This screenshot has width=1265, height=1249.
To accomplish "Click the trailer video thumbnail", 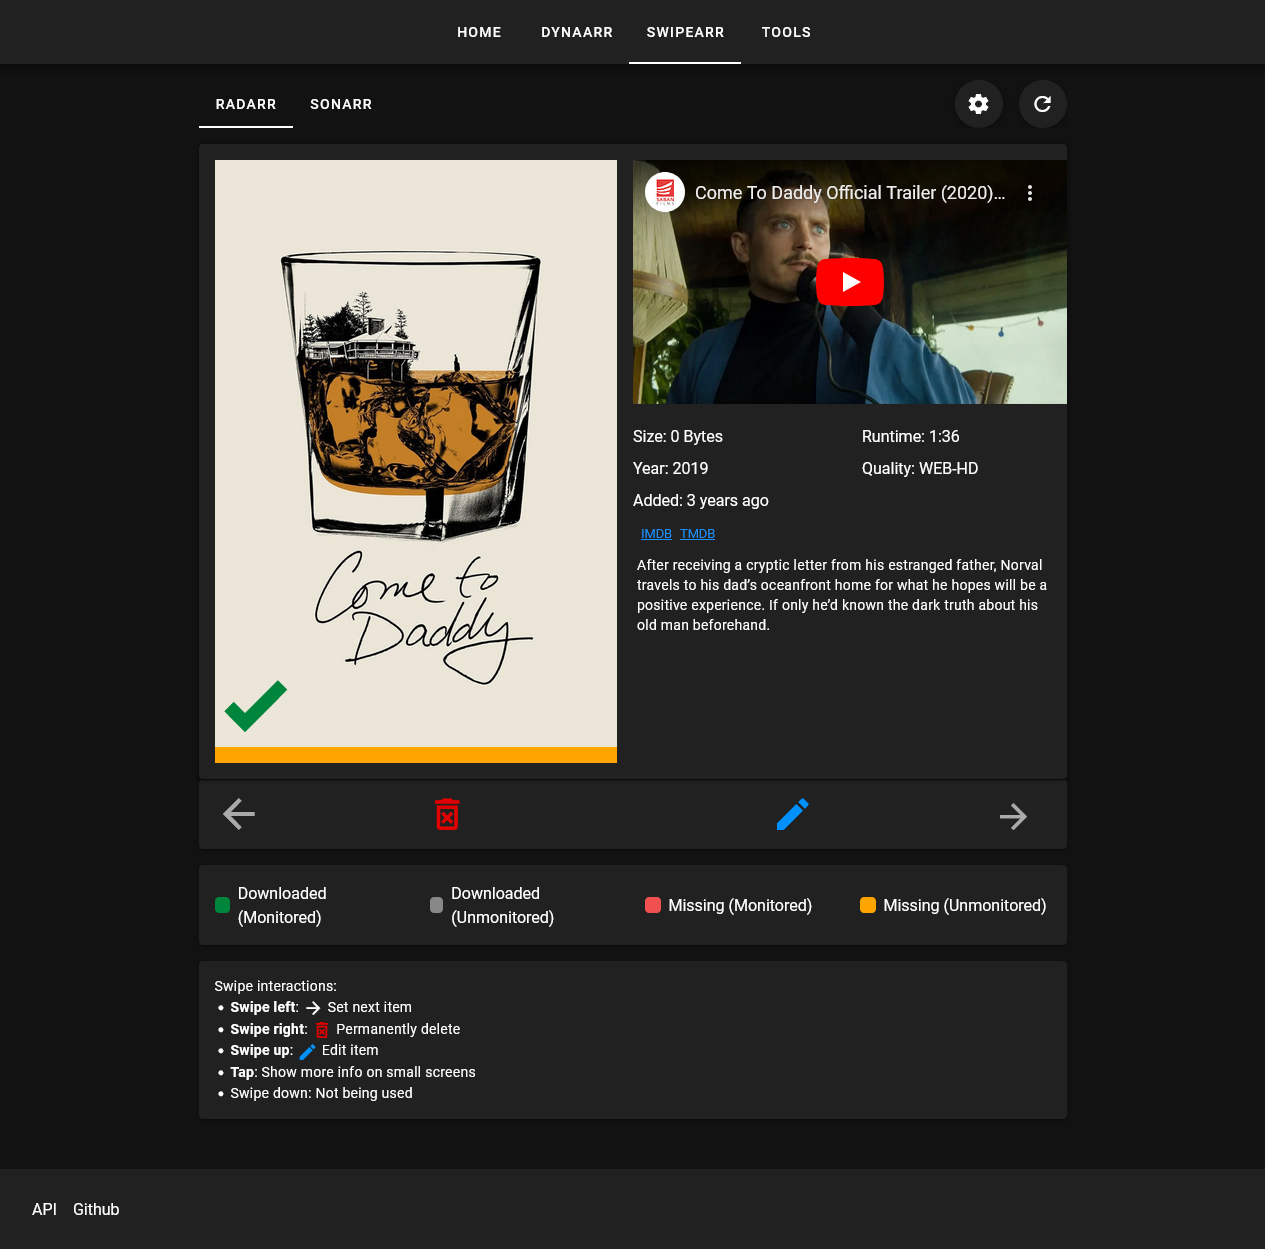I will pyautogui.click(x=850, y=282).
